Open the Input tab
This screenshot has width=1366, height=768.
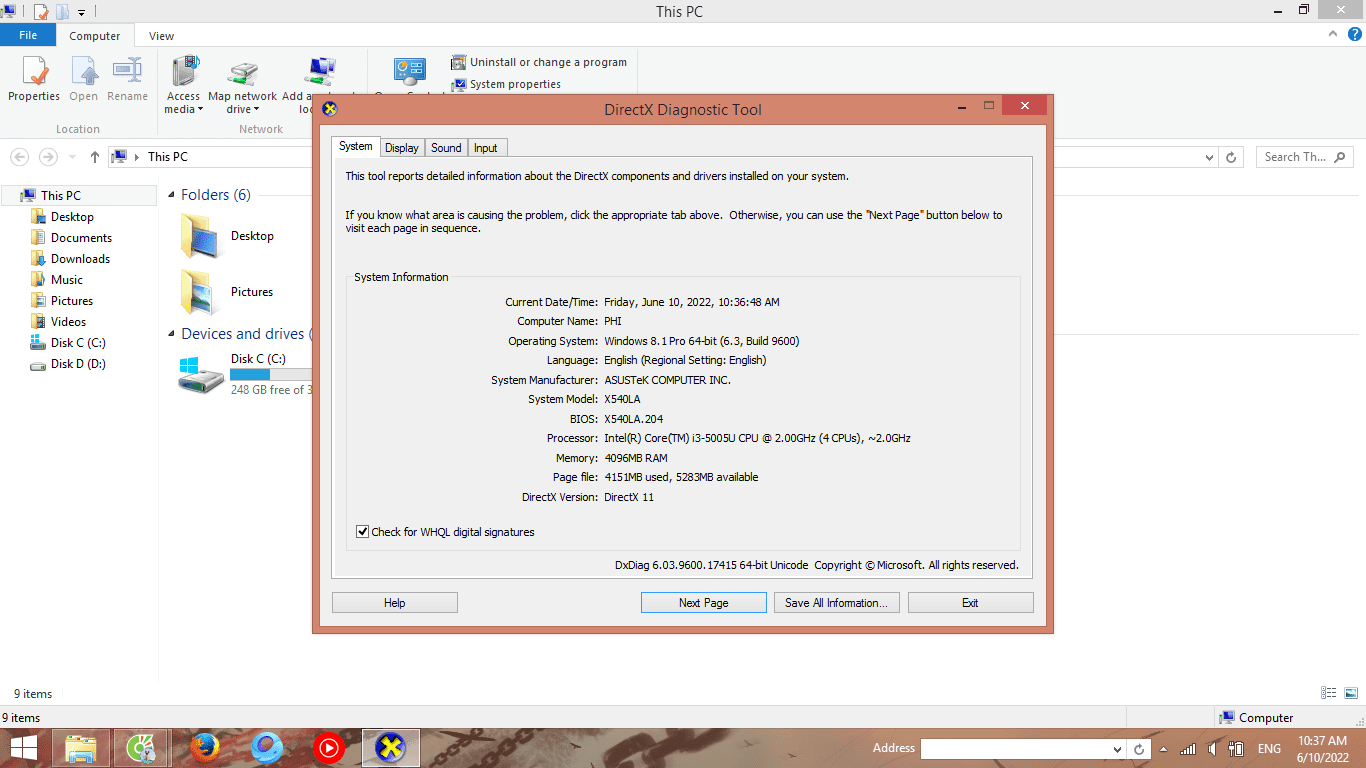point(486,148)
